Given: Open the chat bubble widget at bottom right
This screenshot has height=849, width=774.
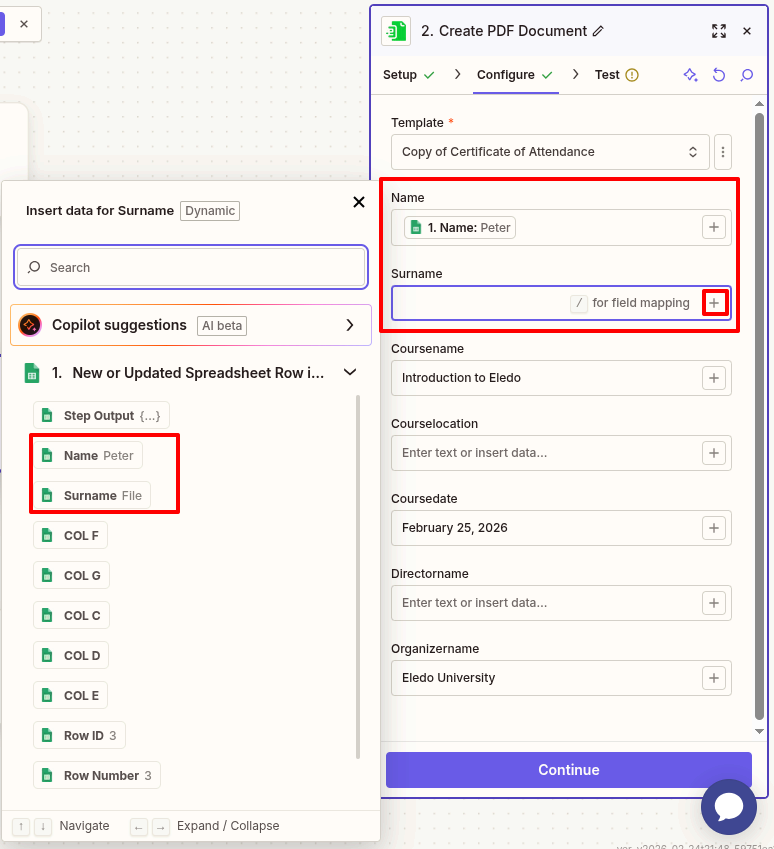Looking at the screenshot, I should [x=729, y=807].
